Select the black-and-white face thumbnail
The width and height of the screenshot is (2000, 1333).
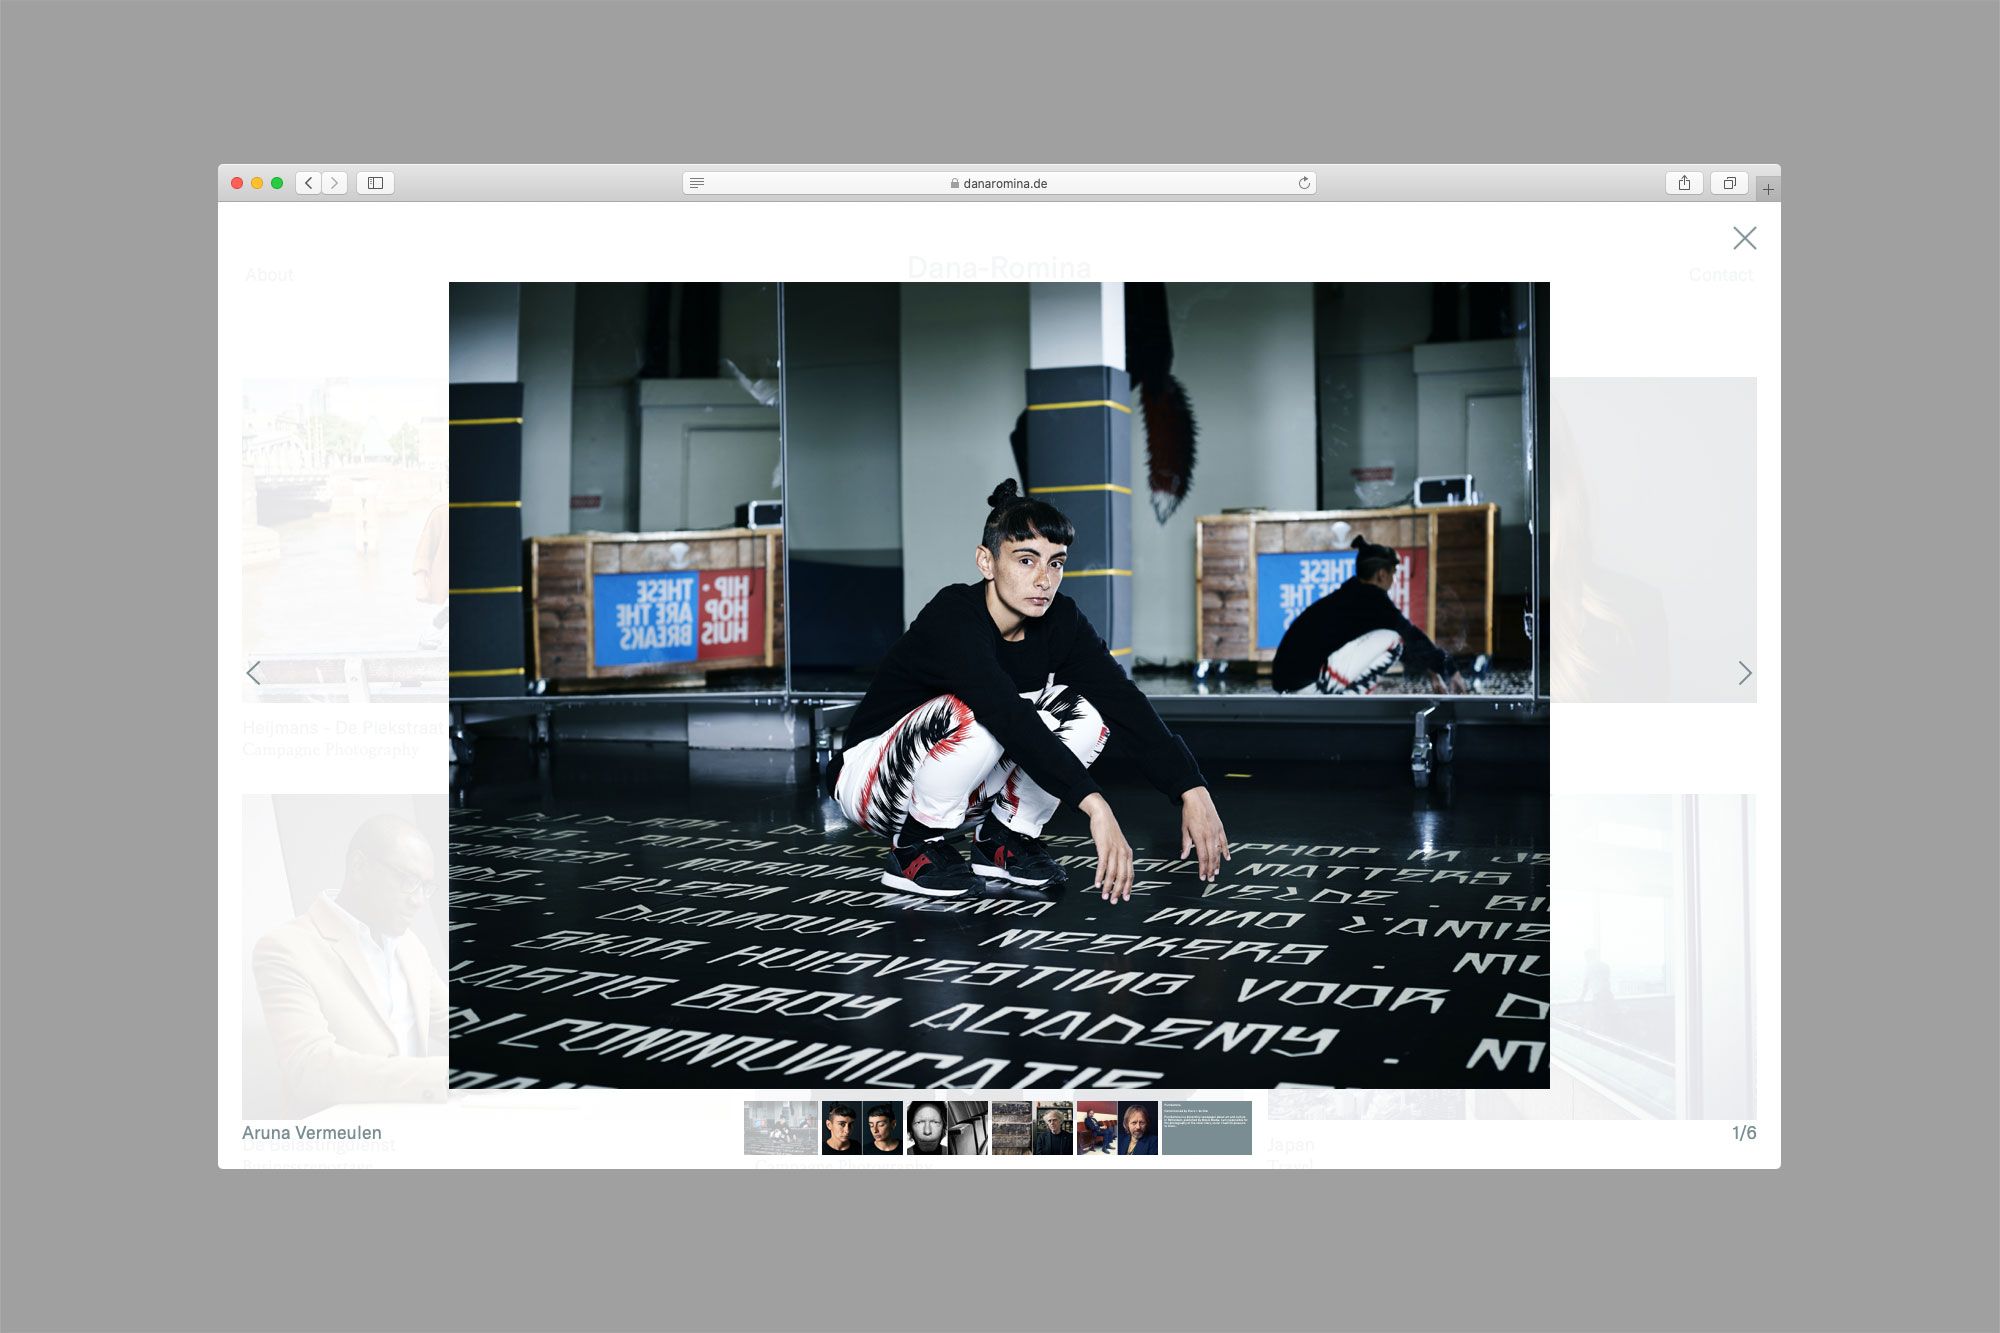947,1128
